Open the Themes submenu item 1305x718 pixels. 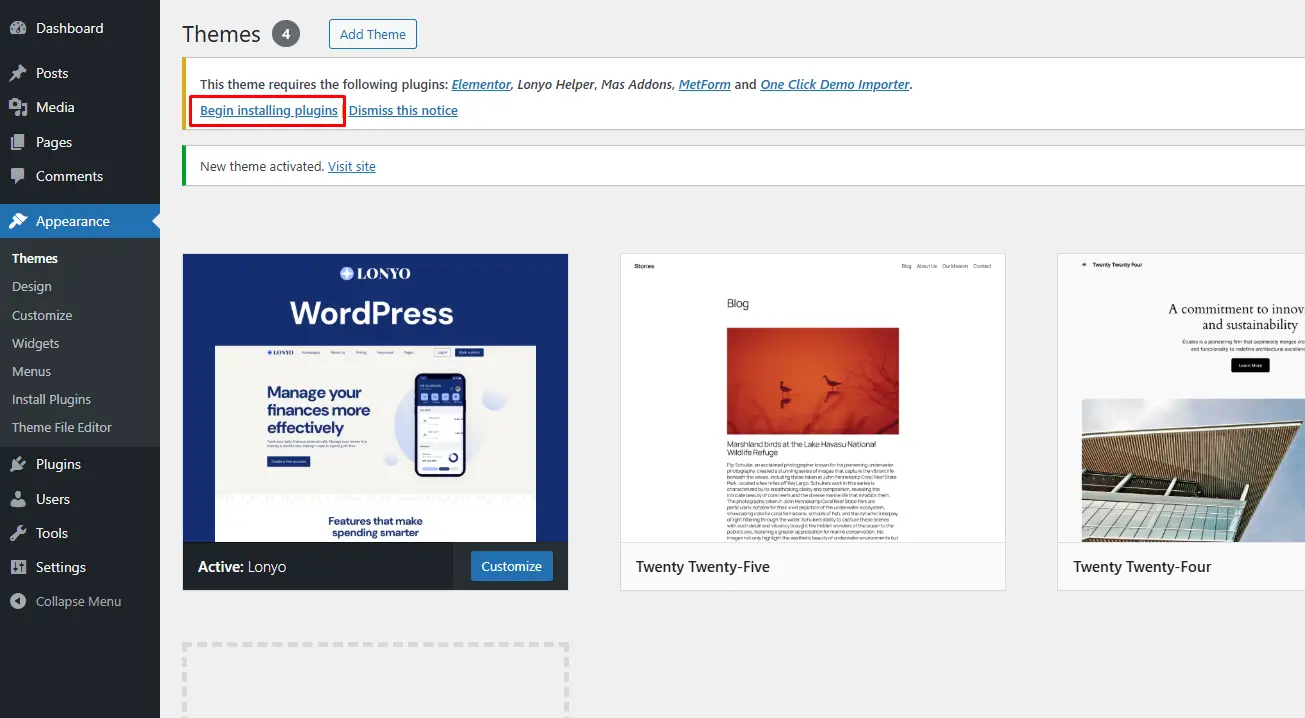pyautogui.click(x=35, y=258)
